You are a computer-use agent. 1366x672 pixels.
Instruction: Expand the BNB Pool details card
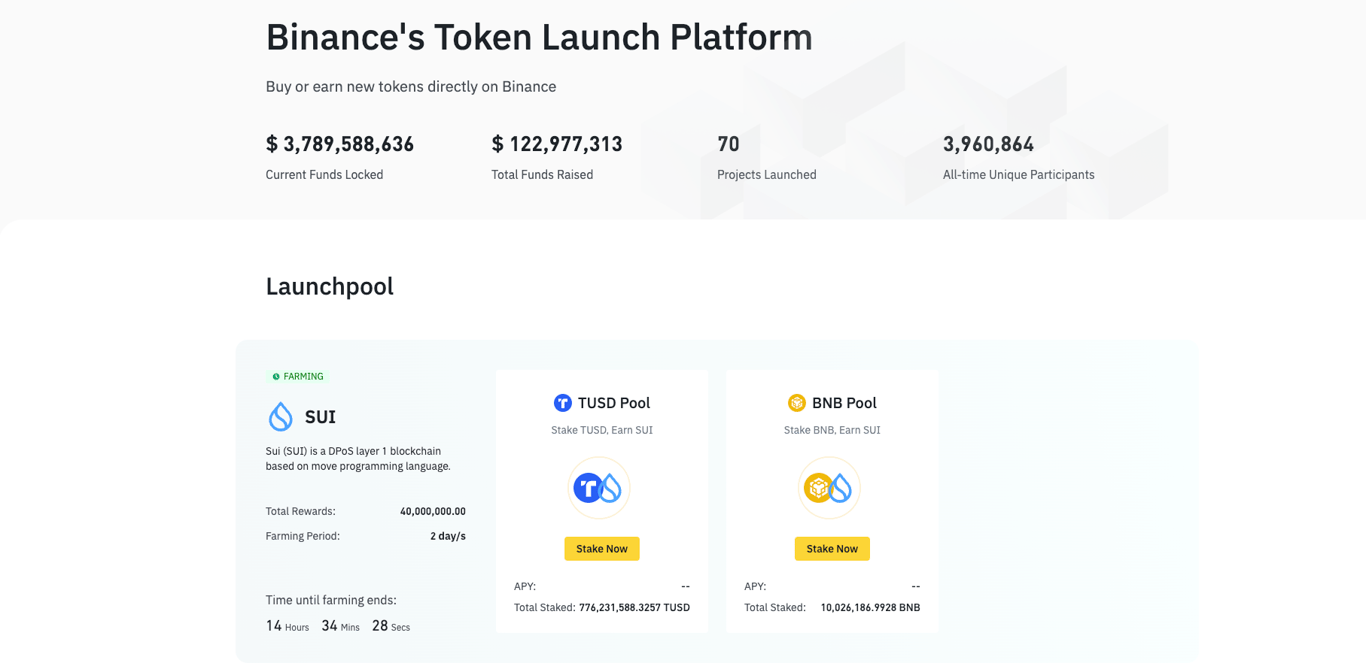pyautogui.click(x=831, y=500)
